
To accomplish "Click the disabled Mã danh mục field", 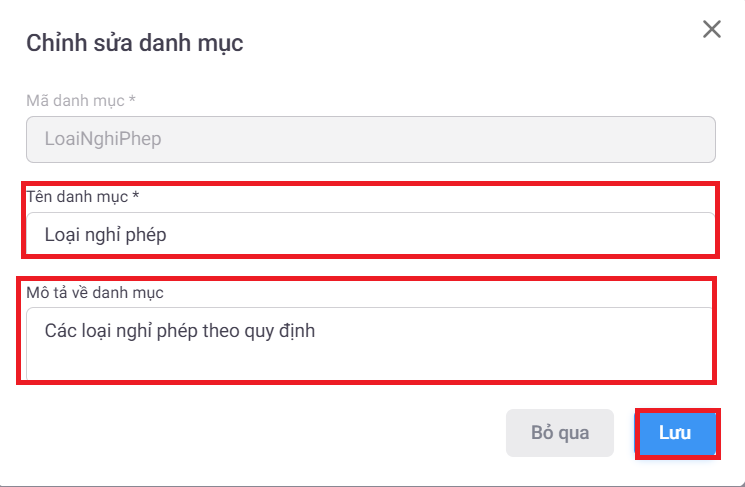I will point(370,140).
